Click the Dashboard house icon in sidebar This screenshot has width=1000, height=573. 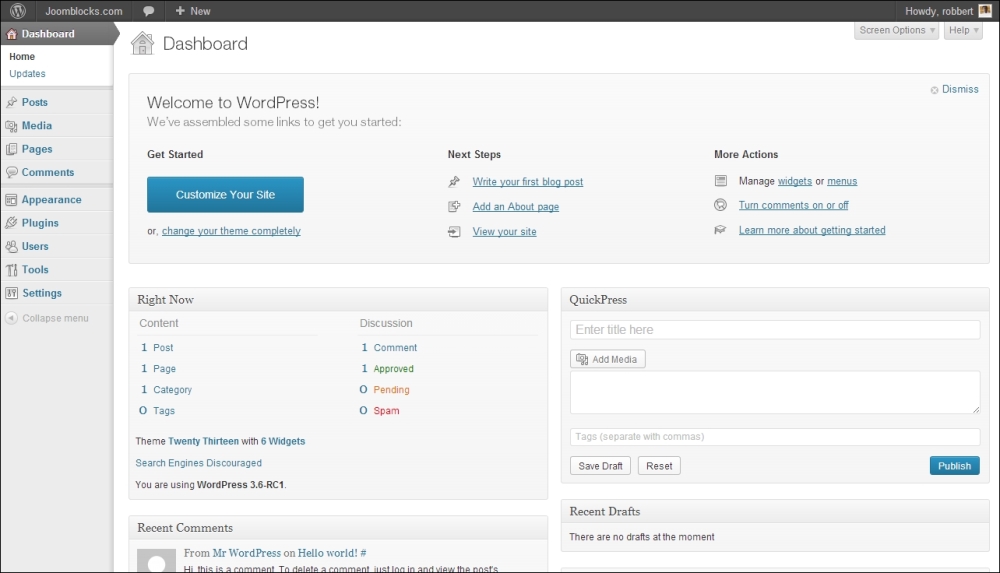pyautogui.click(x=11, y=34)
